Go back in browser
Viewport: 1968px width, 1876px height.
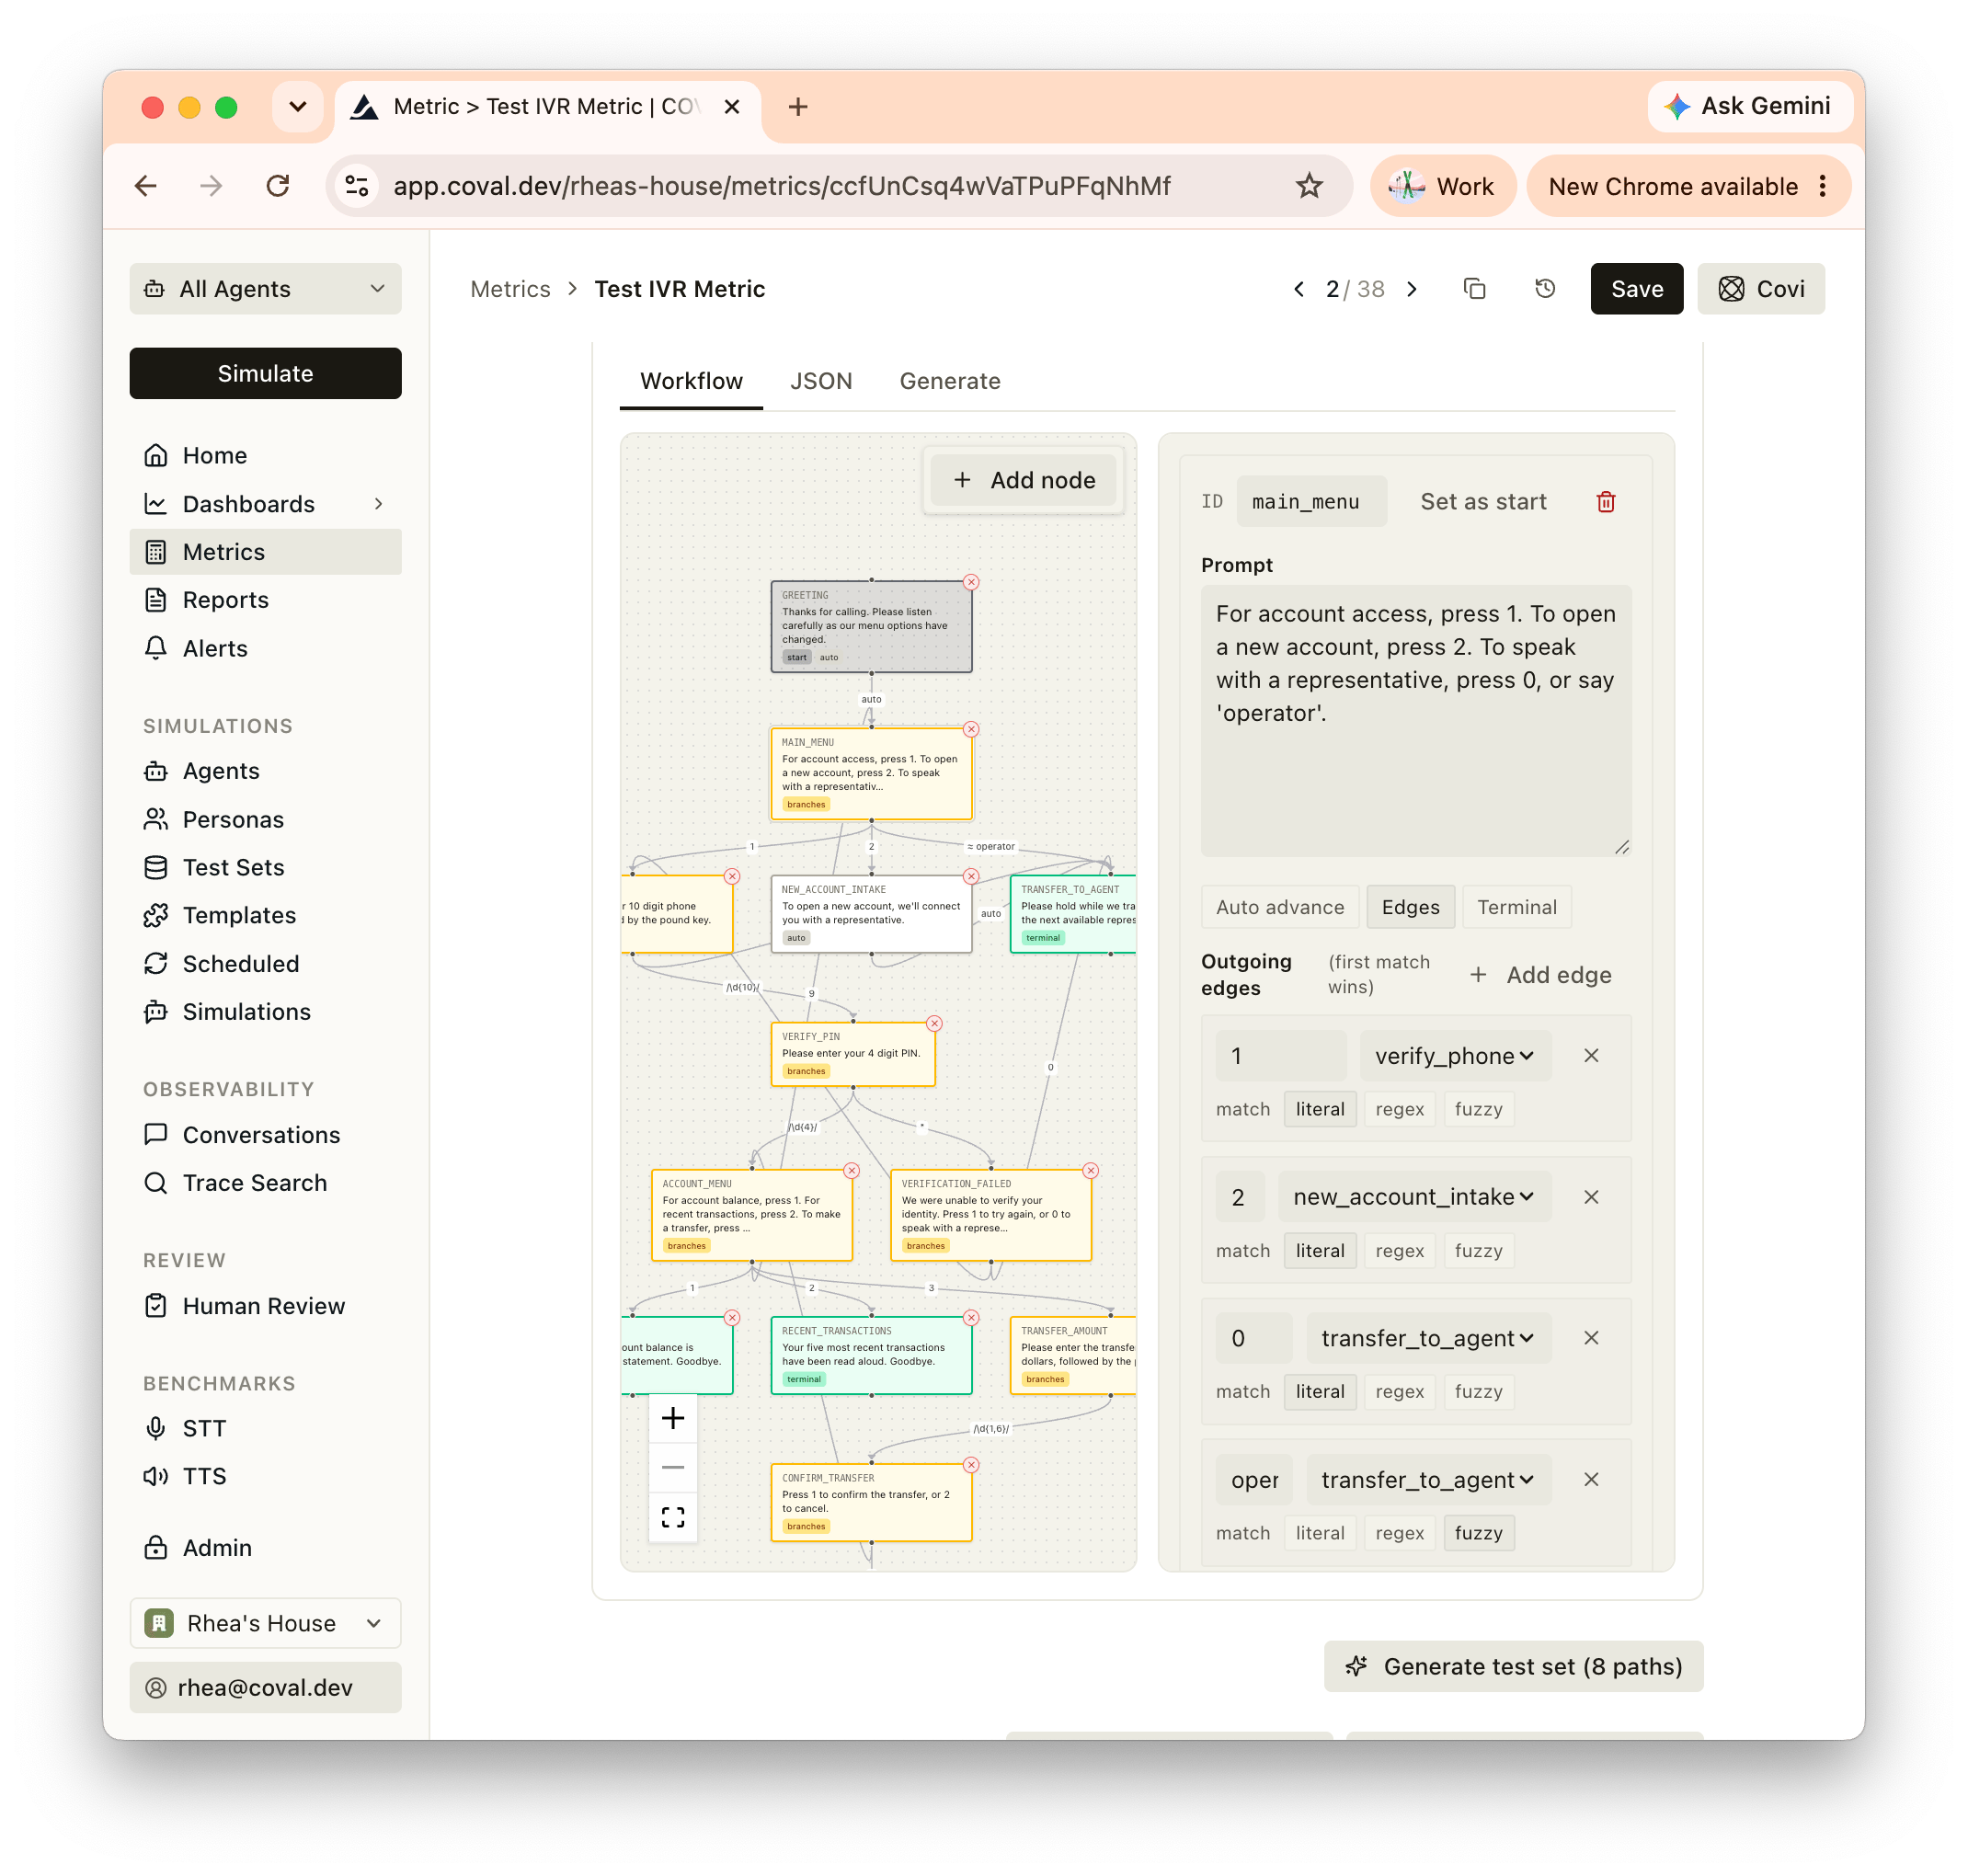coord(146,186)
